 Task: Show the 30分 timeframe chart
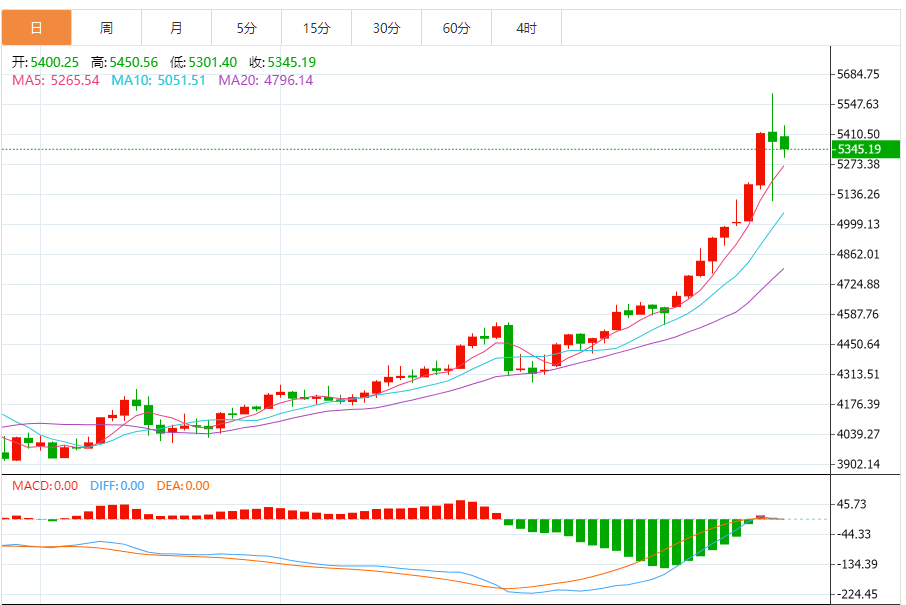(x=386, y=28)
